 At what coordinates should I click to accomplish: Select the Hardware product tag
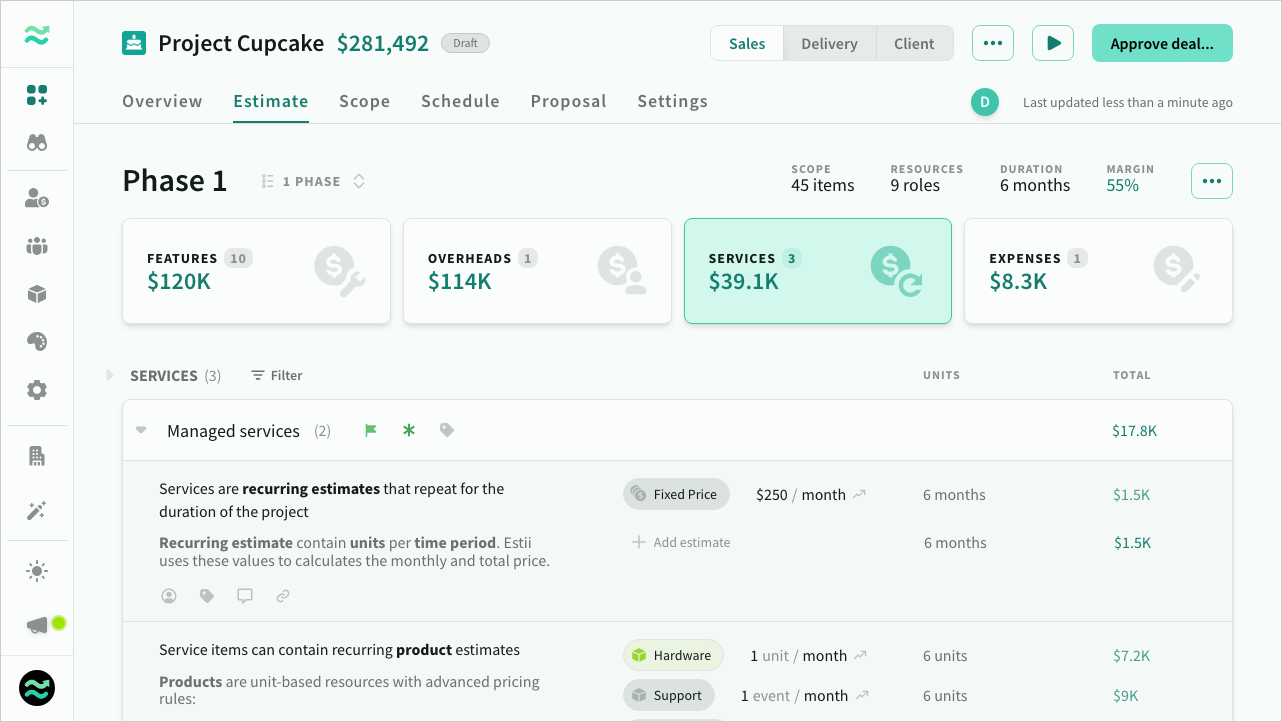(673, 656)
